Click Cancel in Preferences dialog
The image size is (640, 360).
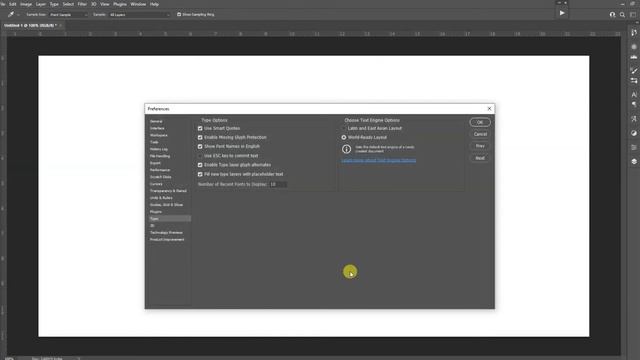tap(480, 134)
